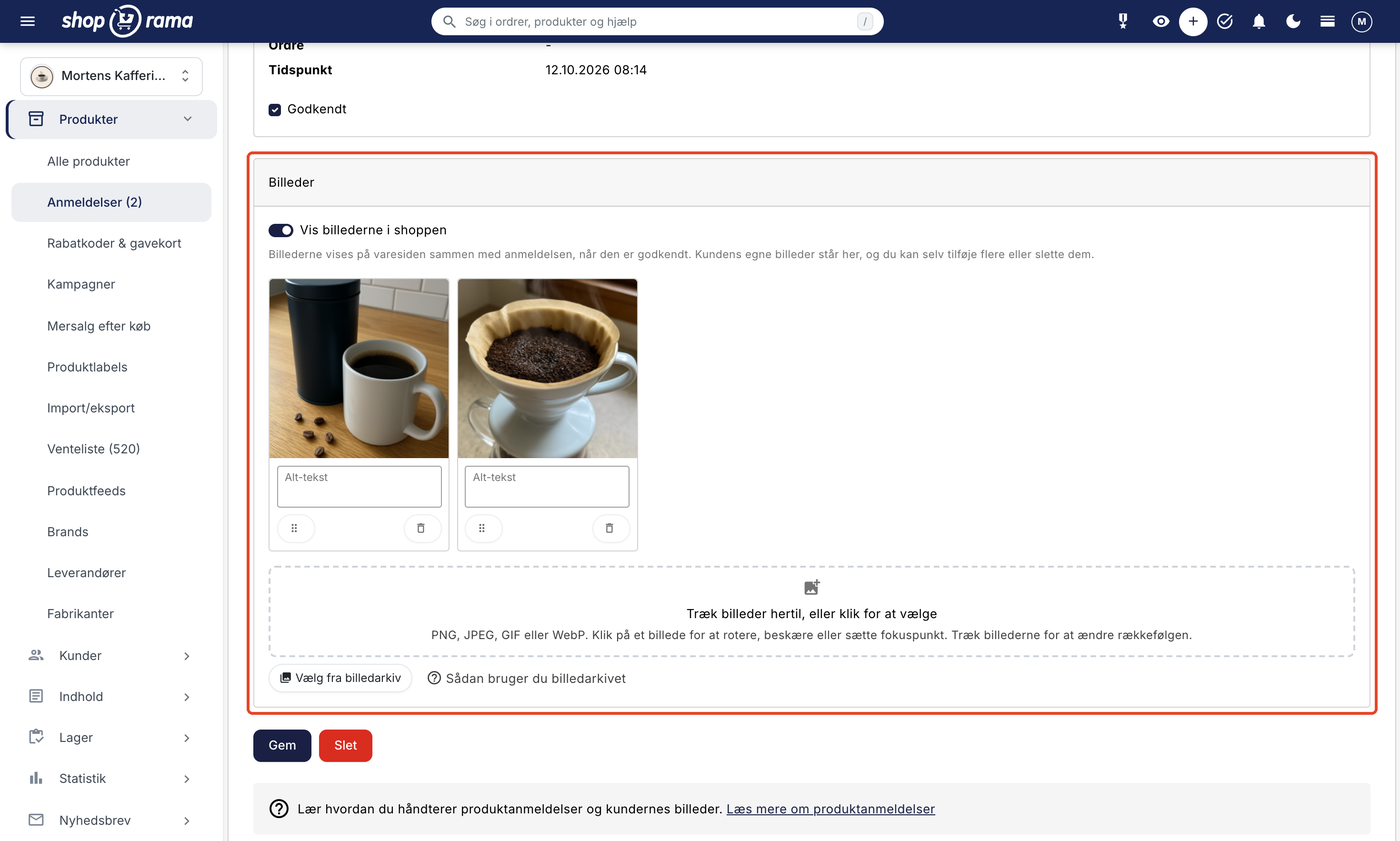
Task: Click the plus create-new button
Action: click(x=1193, y=21)
